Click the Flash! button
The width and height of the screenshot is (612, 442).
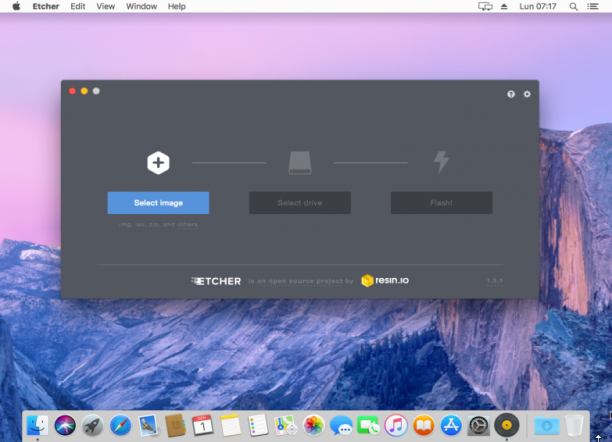pos(441,203)
